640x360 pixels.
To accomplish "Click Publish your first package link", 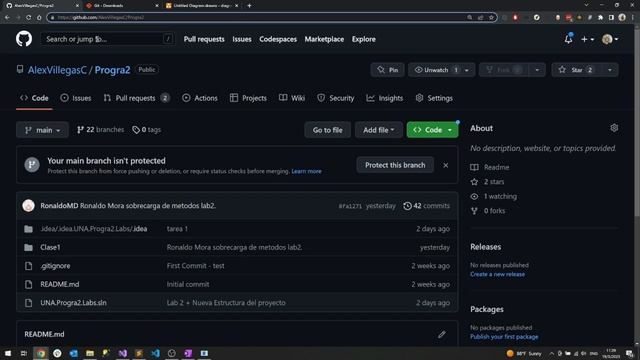I will click(x=504, y=337).
